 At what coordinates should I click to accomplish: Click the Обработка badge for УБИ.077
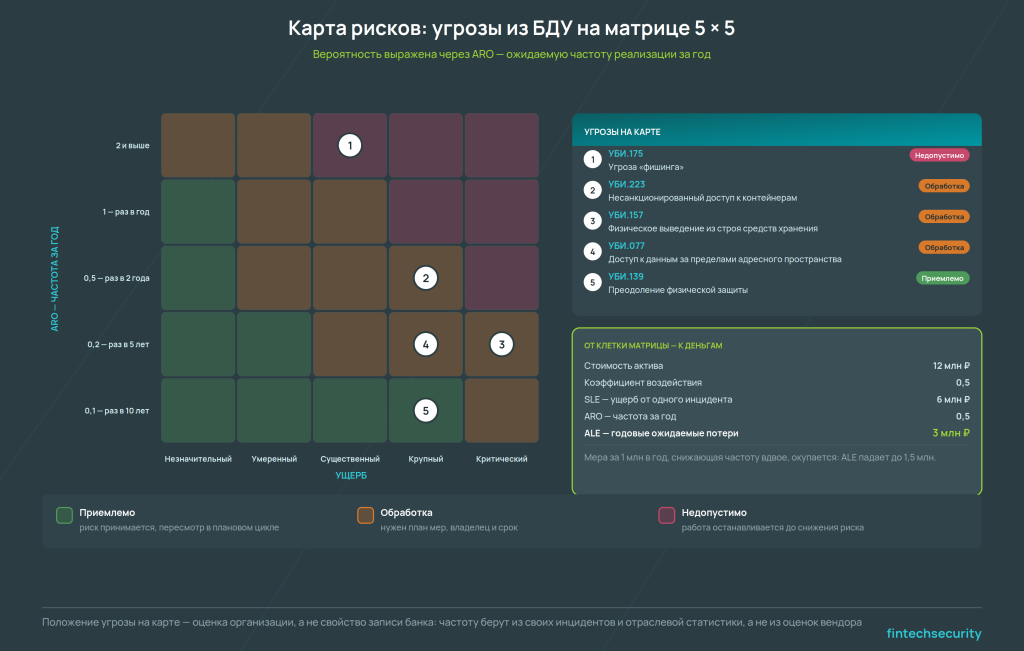(x=944, y=247)
